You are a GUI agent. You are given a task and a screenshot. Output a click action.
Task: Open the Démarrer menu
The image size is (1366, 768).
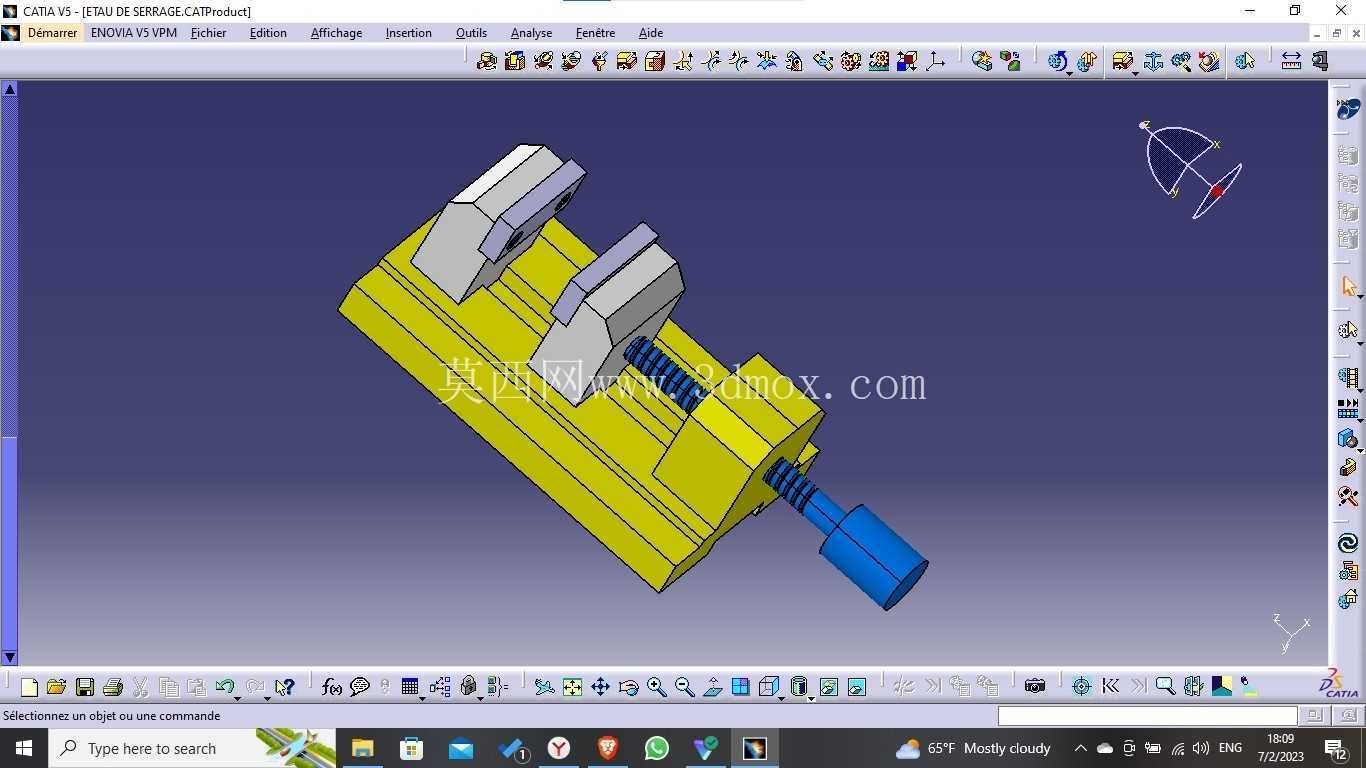point(52,33)
